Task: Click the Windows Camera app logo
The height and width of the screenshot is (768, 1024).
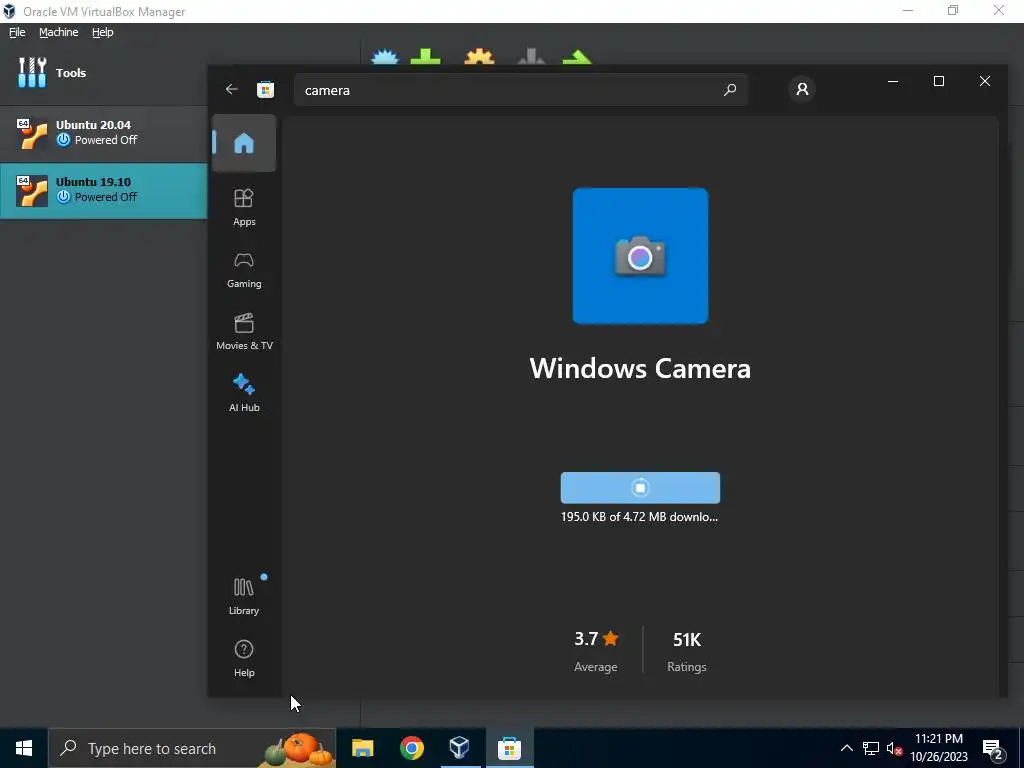Action: pyautogui.click(x=640, y=256)
